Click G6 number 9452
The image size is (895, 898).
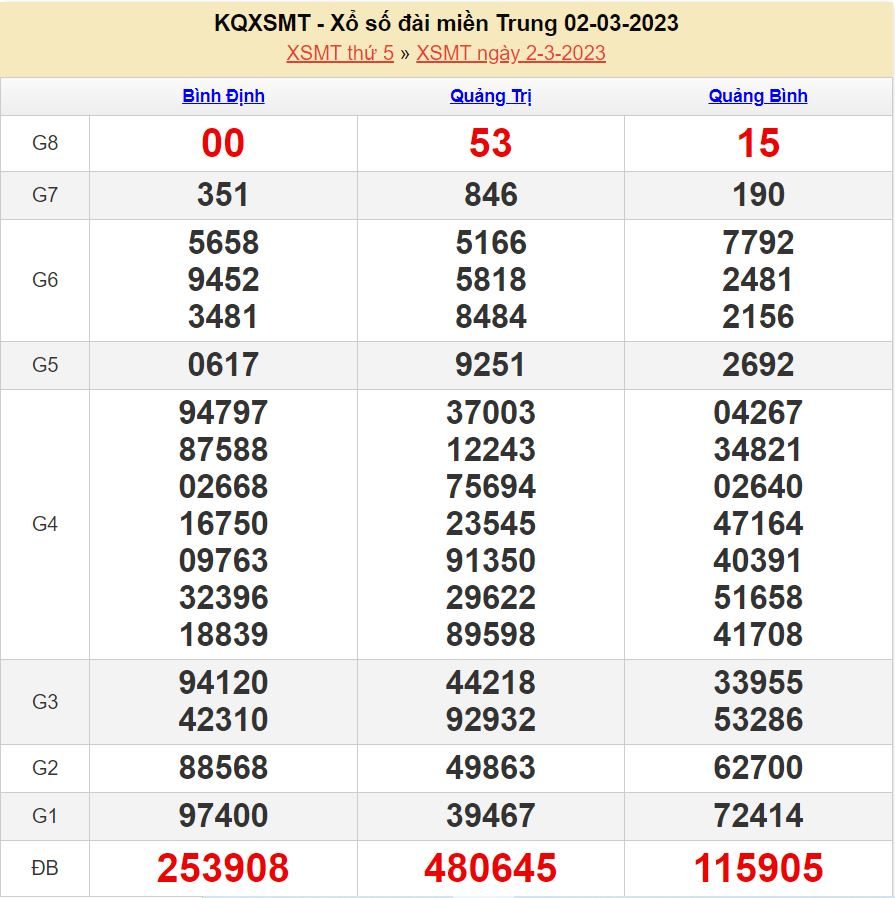click(223, 280)
